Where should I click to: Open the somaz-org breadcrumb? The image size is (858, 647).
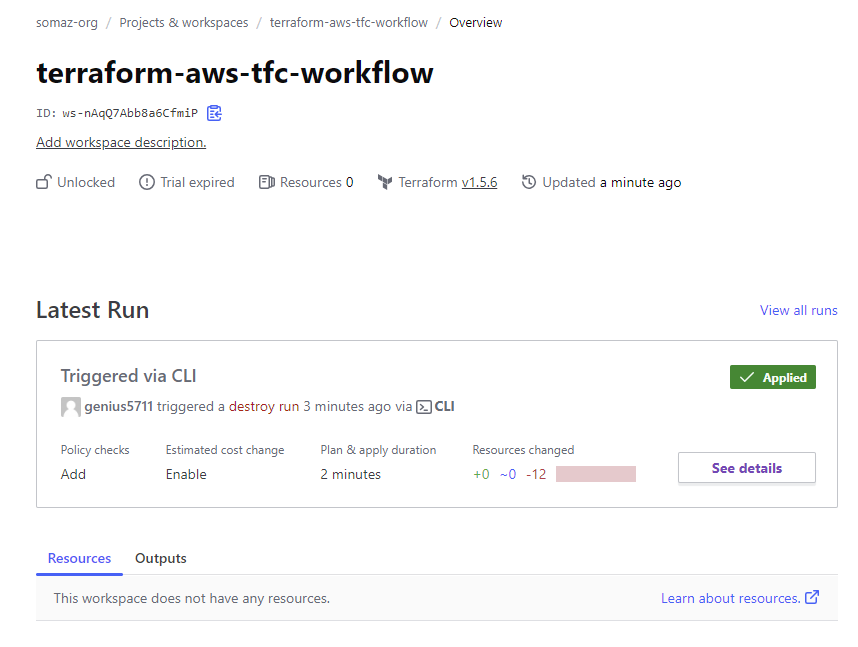[x=67, y=22]
